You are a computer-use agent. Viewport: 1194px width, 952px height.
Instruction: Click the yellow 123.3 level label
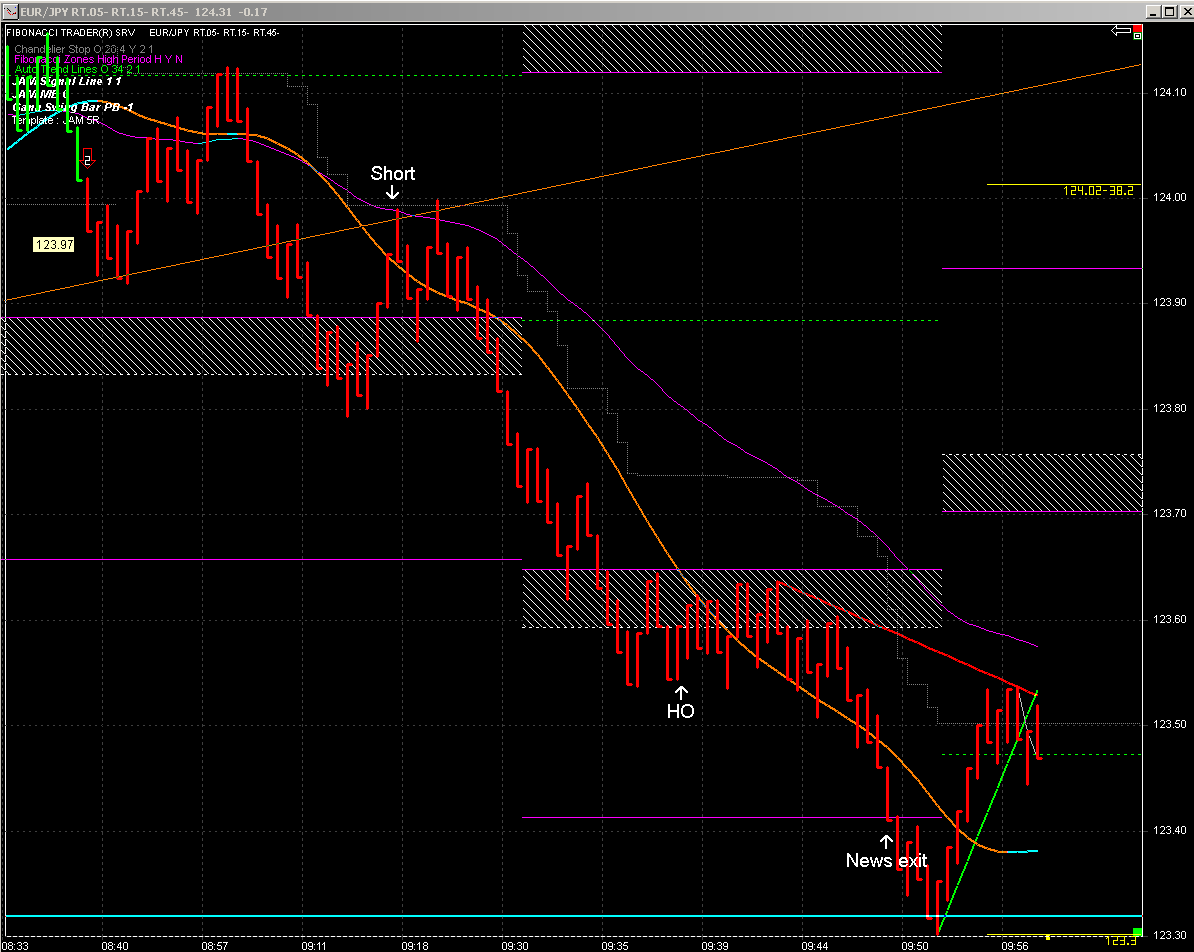tap(1121, 941)
